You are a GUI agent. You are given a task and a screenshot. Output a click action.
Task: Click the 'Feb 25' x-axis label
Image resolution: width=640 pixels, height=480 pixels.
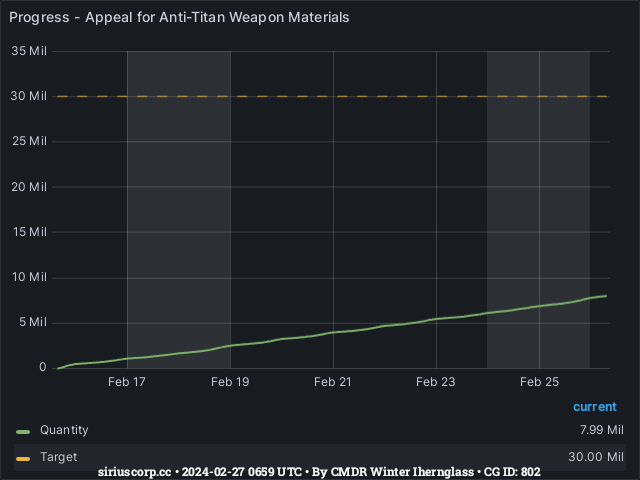539,382
